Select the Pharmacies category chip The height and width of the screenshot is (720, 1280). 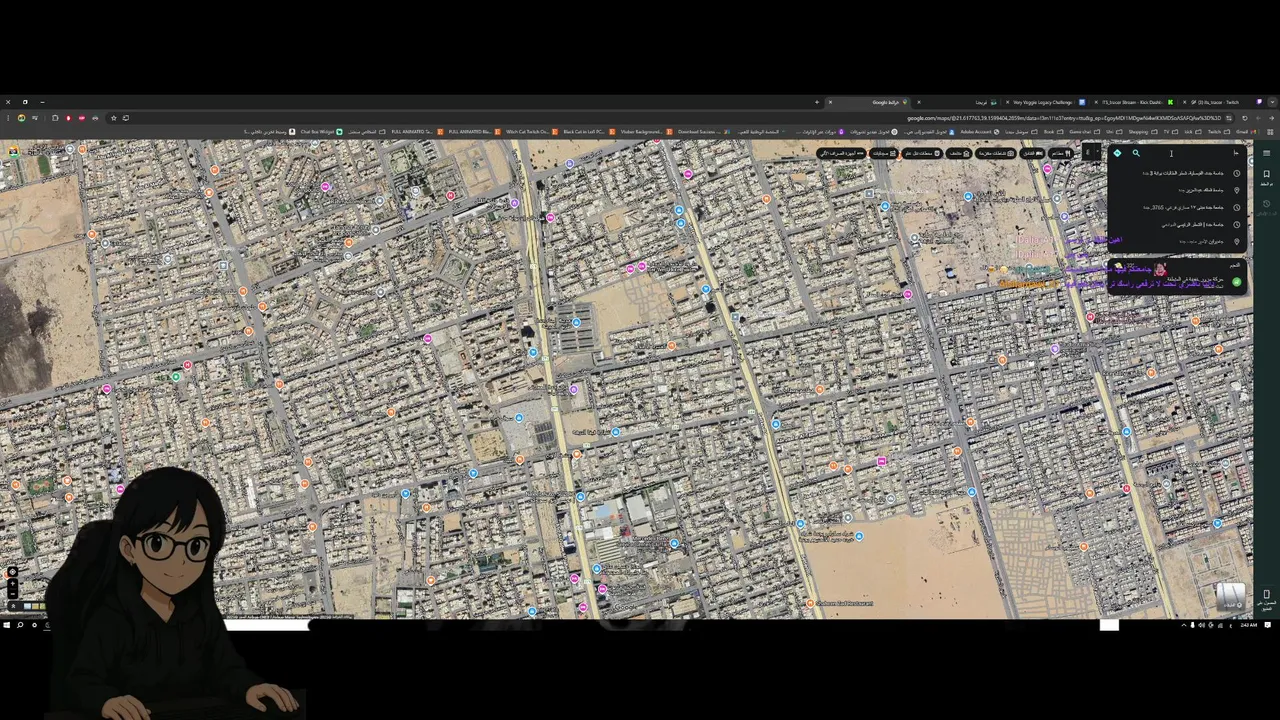tap(884, 153)
